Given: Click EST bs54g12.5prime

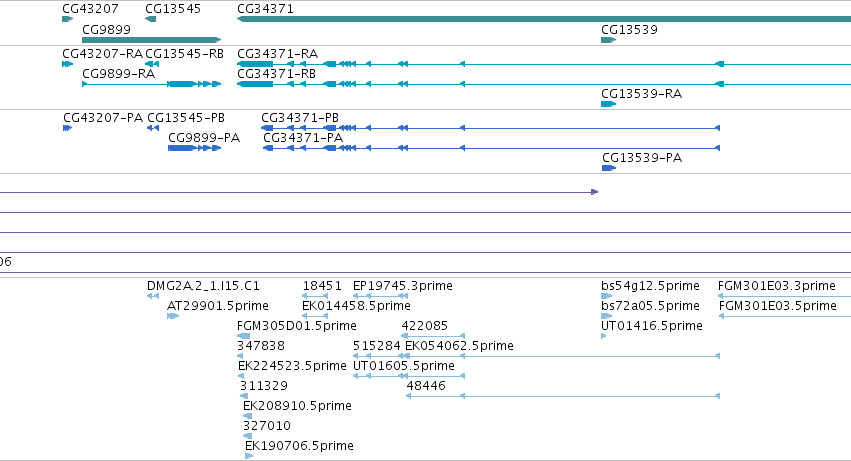Looking at the screenshot, I should coord(650,286).
